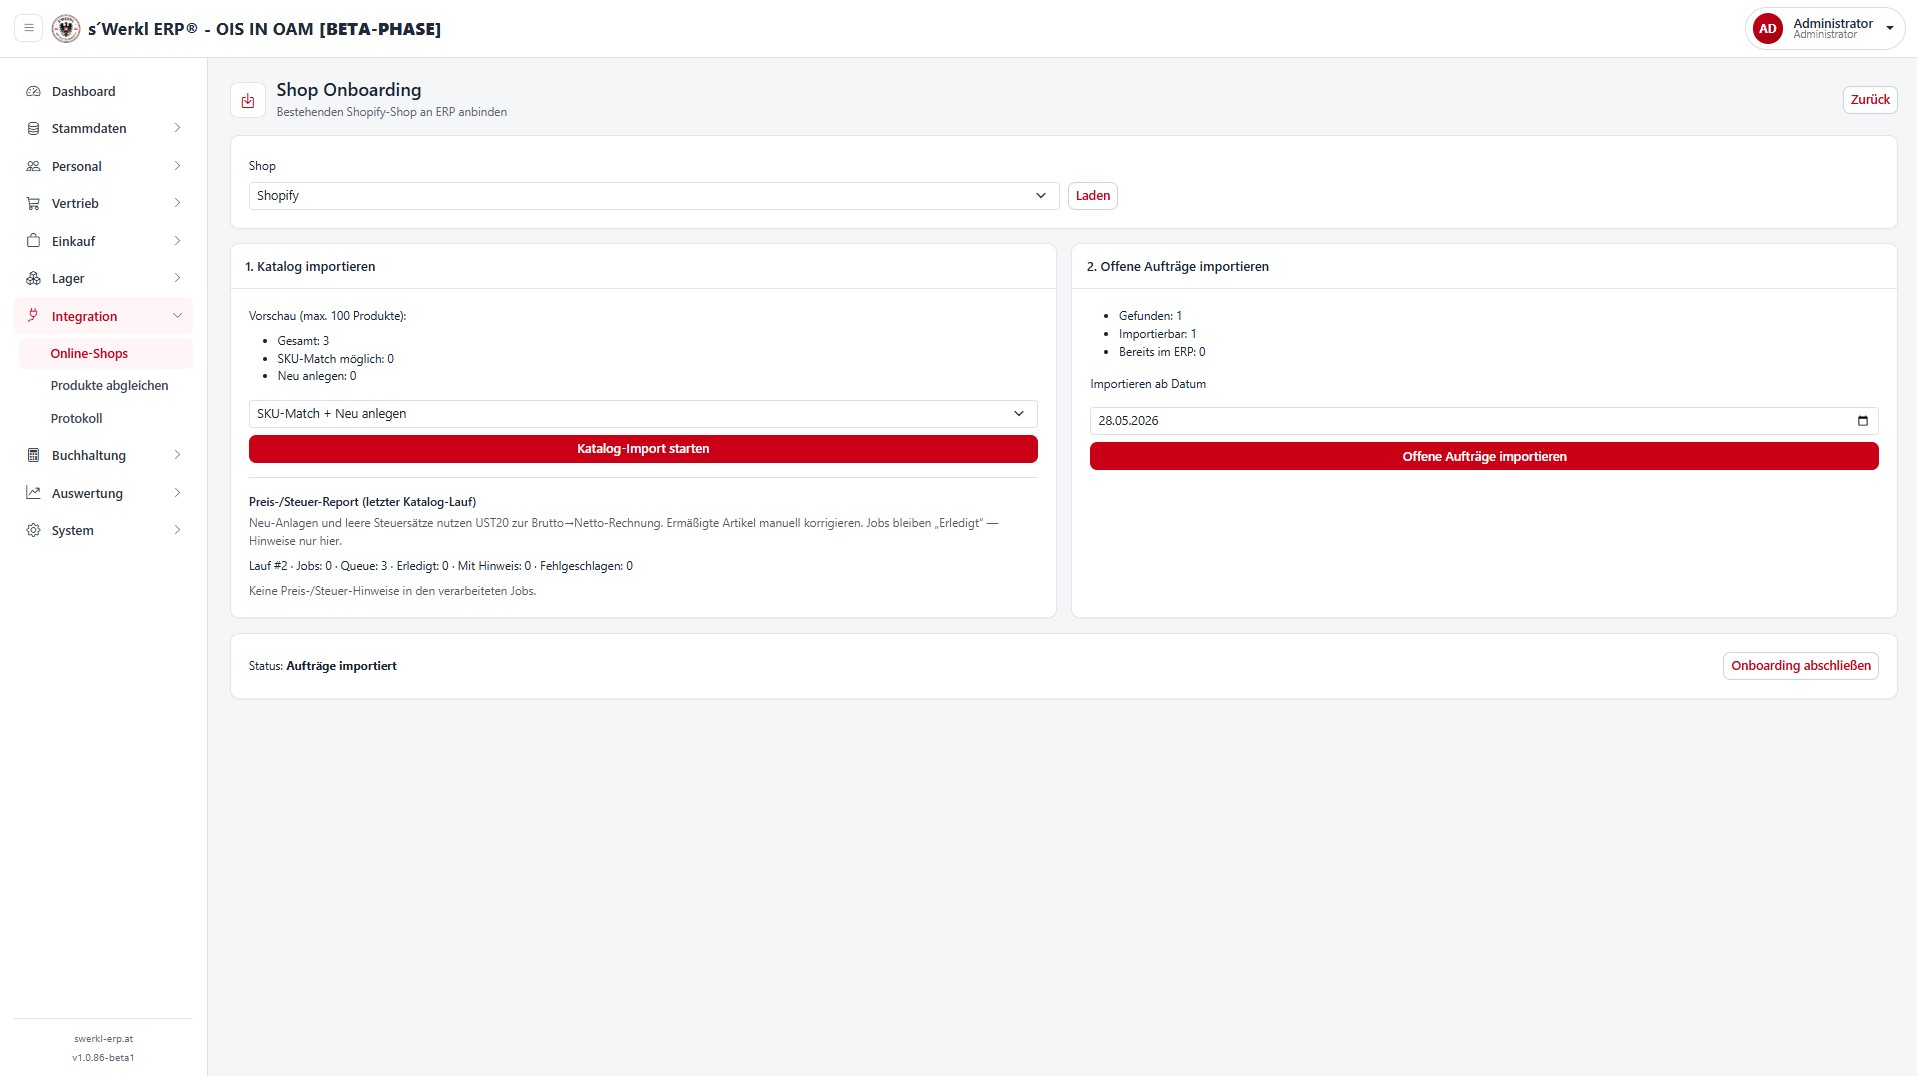Open the Administrator account dropdown arrow
Viewport: 1917px width, 1076px height.
pos(1889,29)
